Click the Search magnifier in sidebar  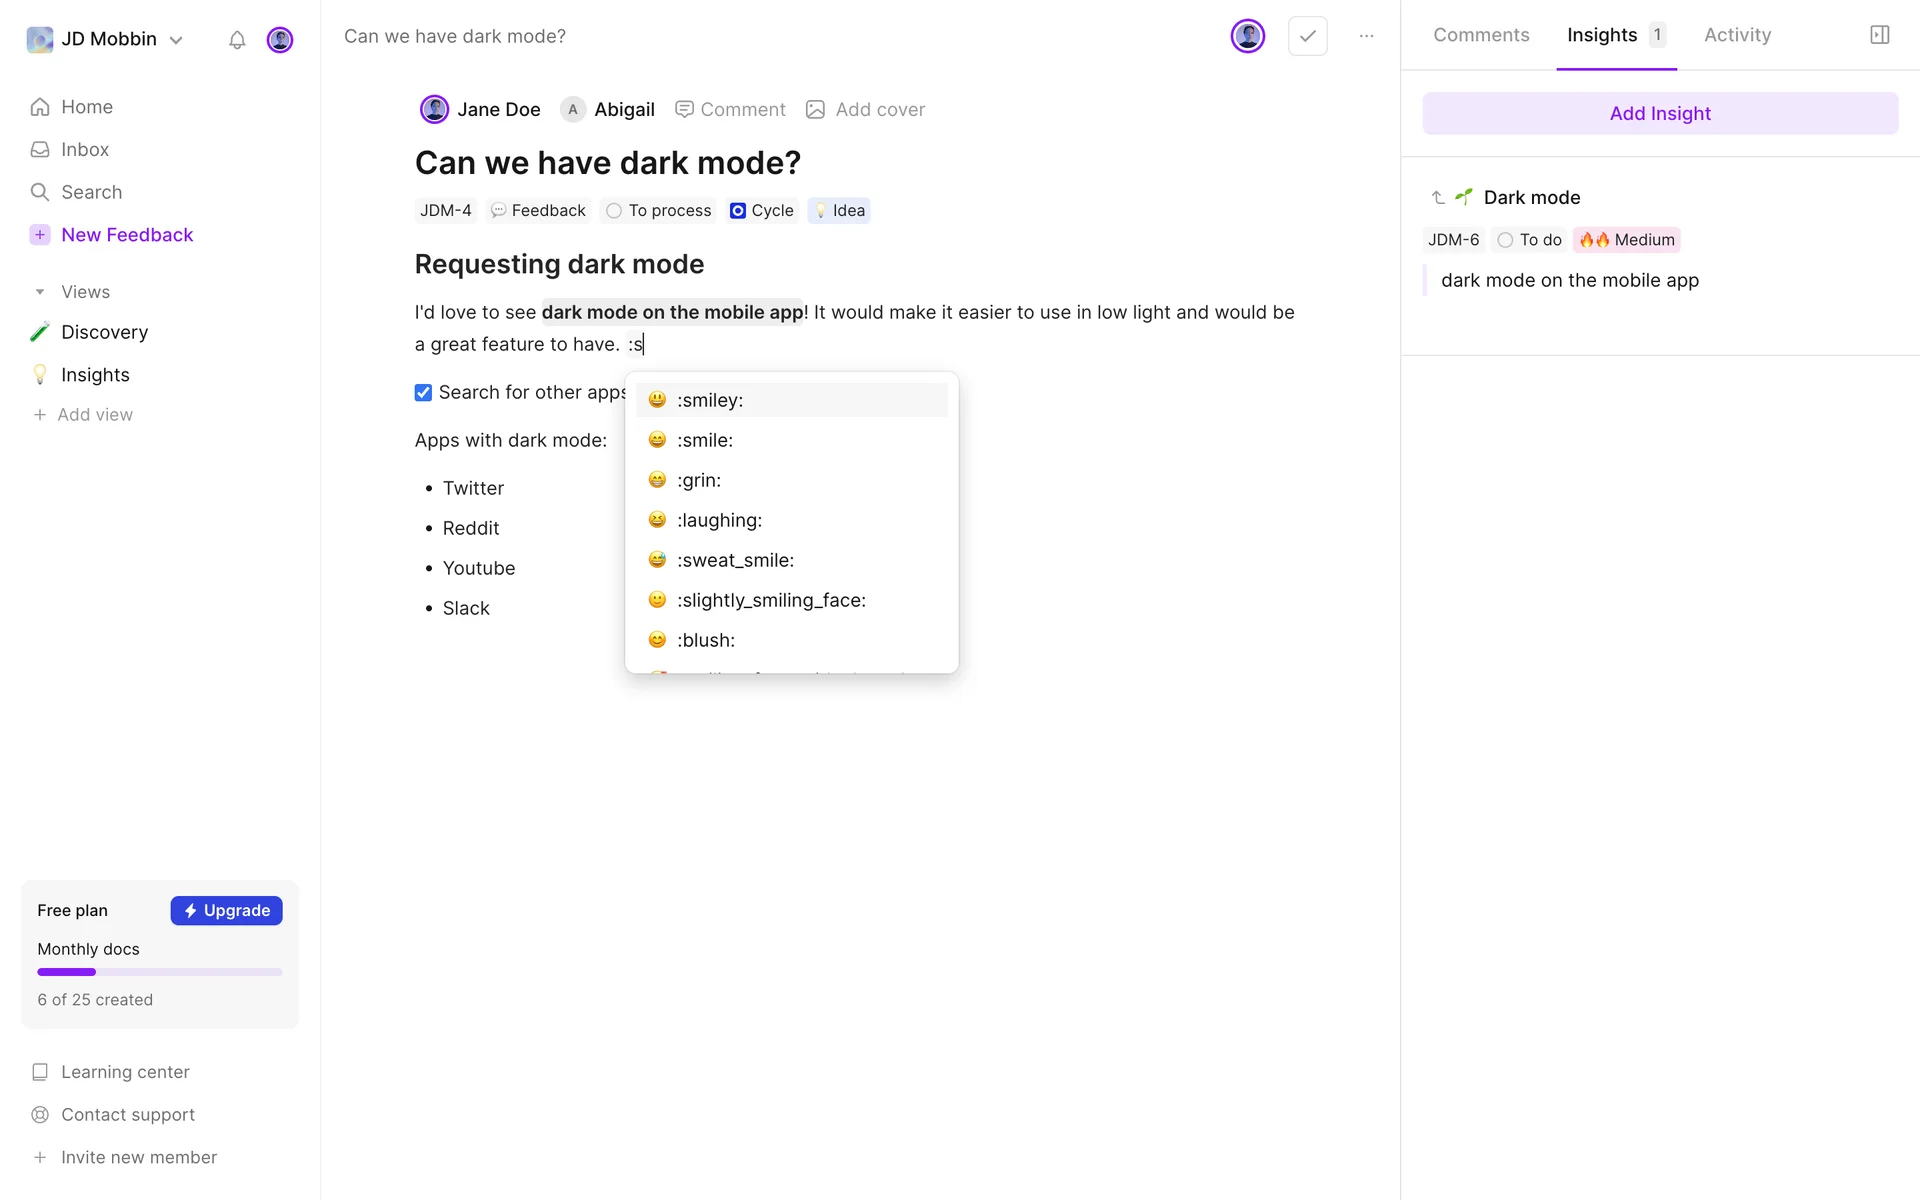[40, 192]
